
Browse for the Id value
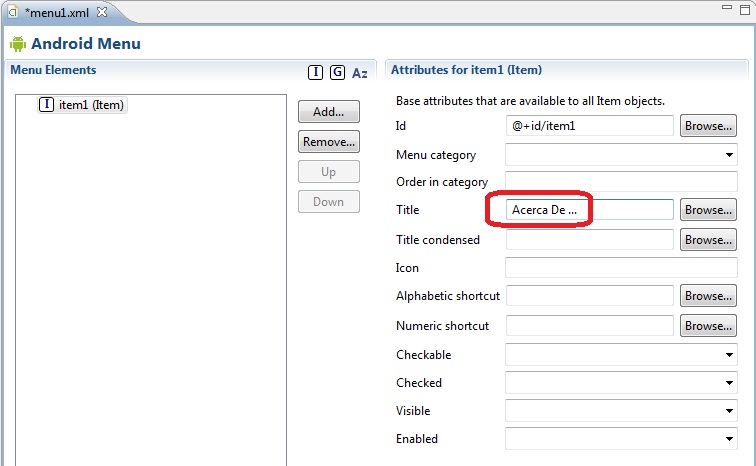(x=708, y=126)
